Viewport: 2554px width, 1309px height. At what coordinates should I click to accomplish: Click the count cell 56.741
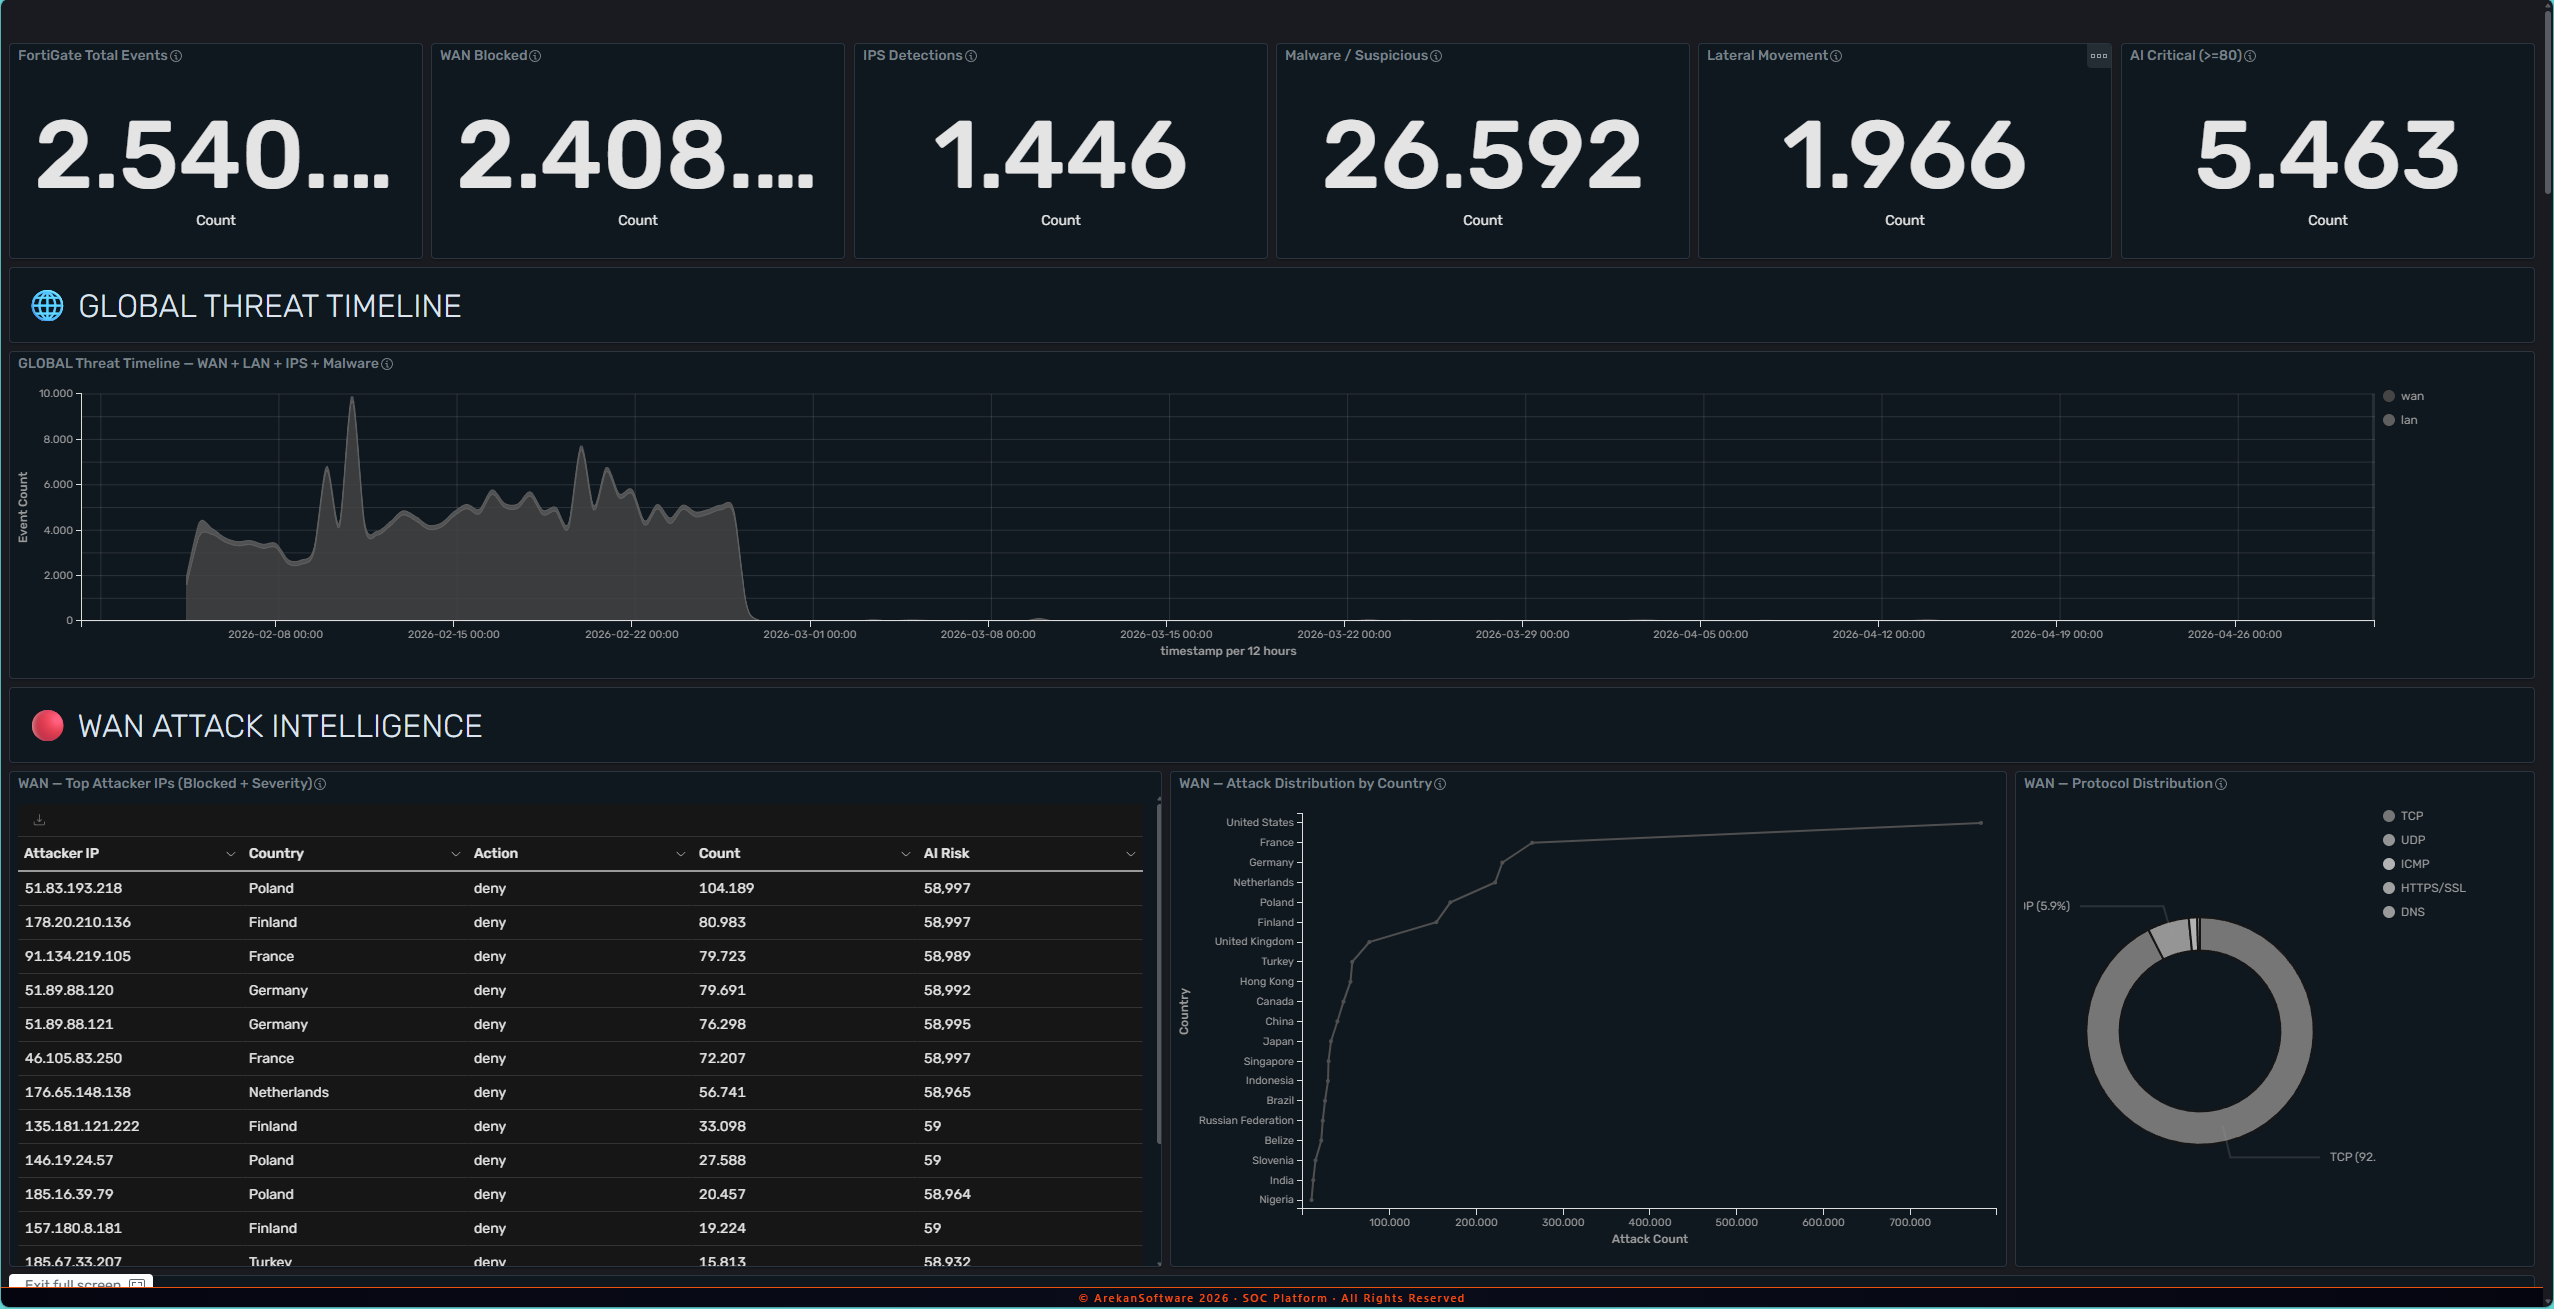pyautogui.click(x=722, y=1092)
